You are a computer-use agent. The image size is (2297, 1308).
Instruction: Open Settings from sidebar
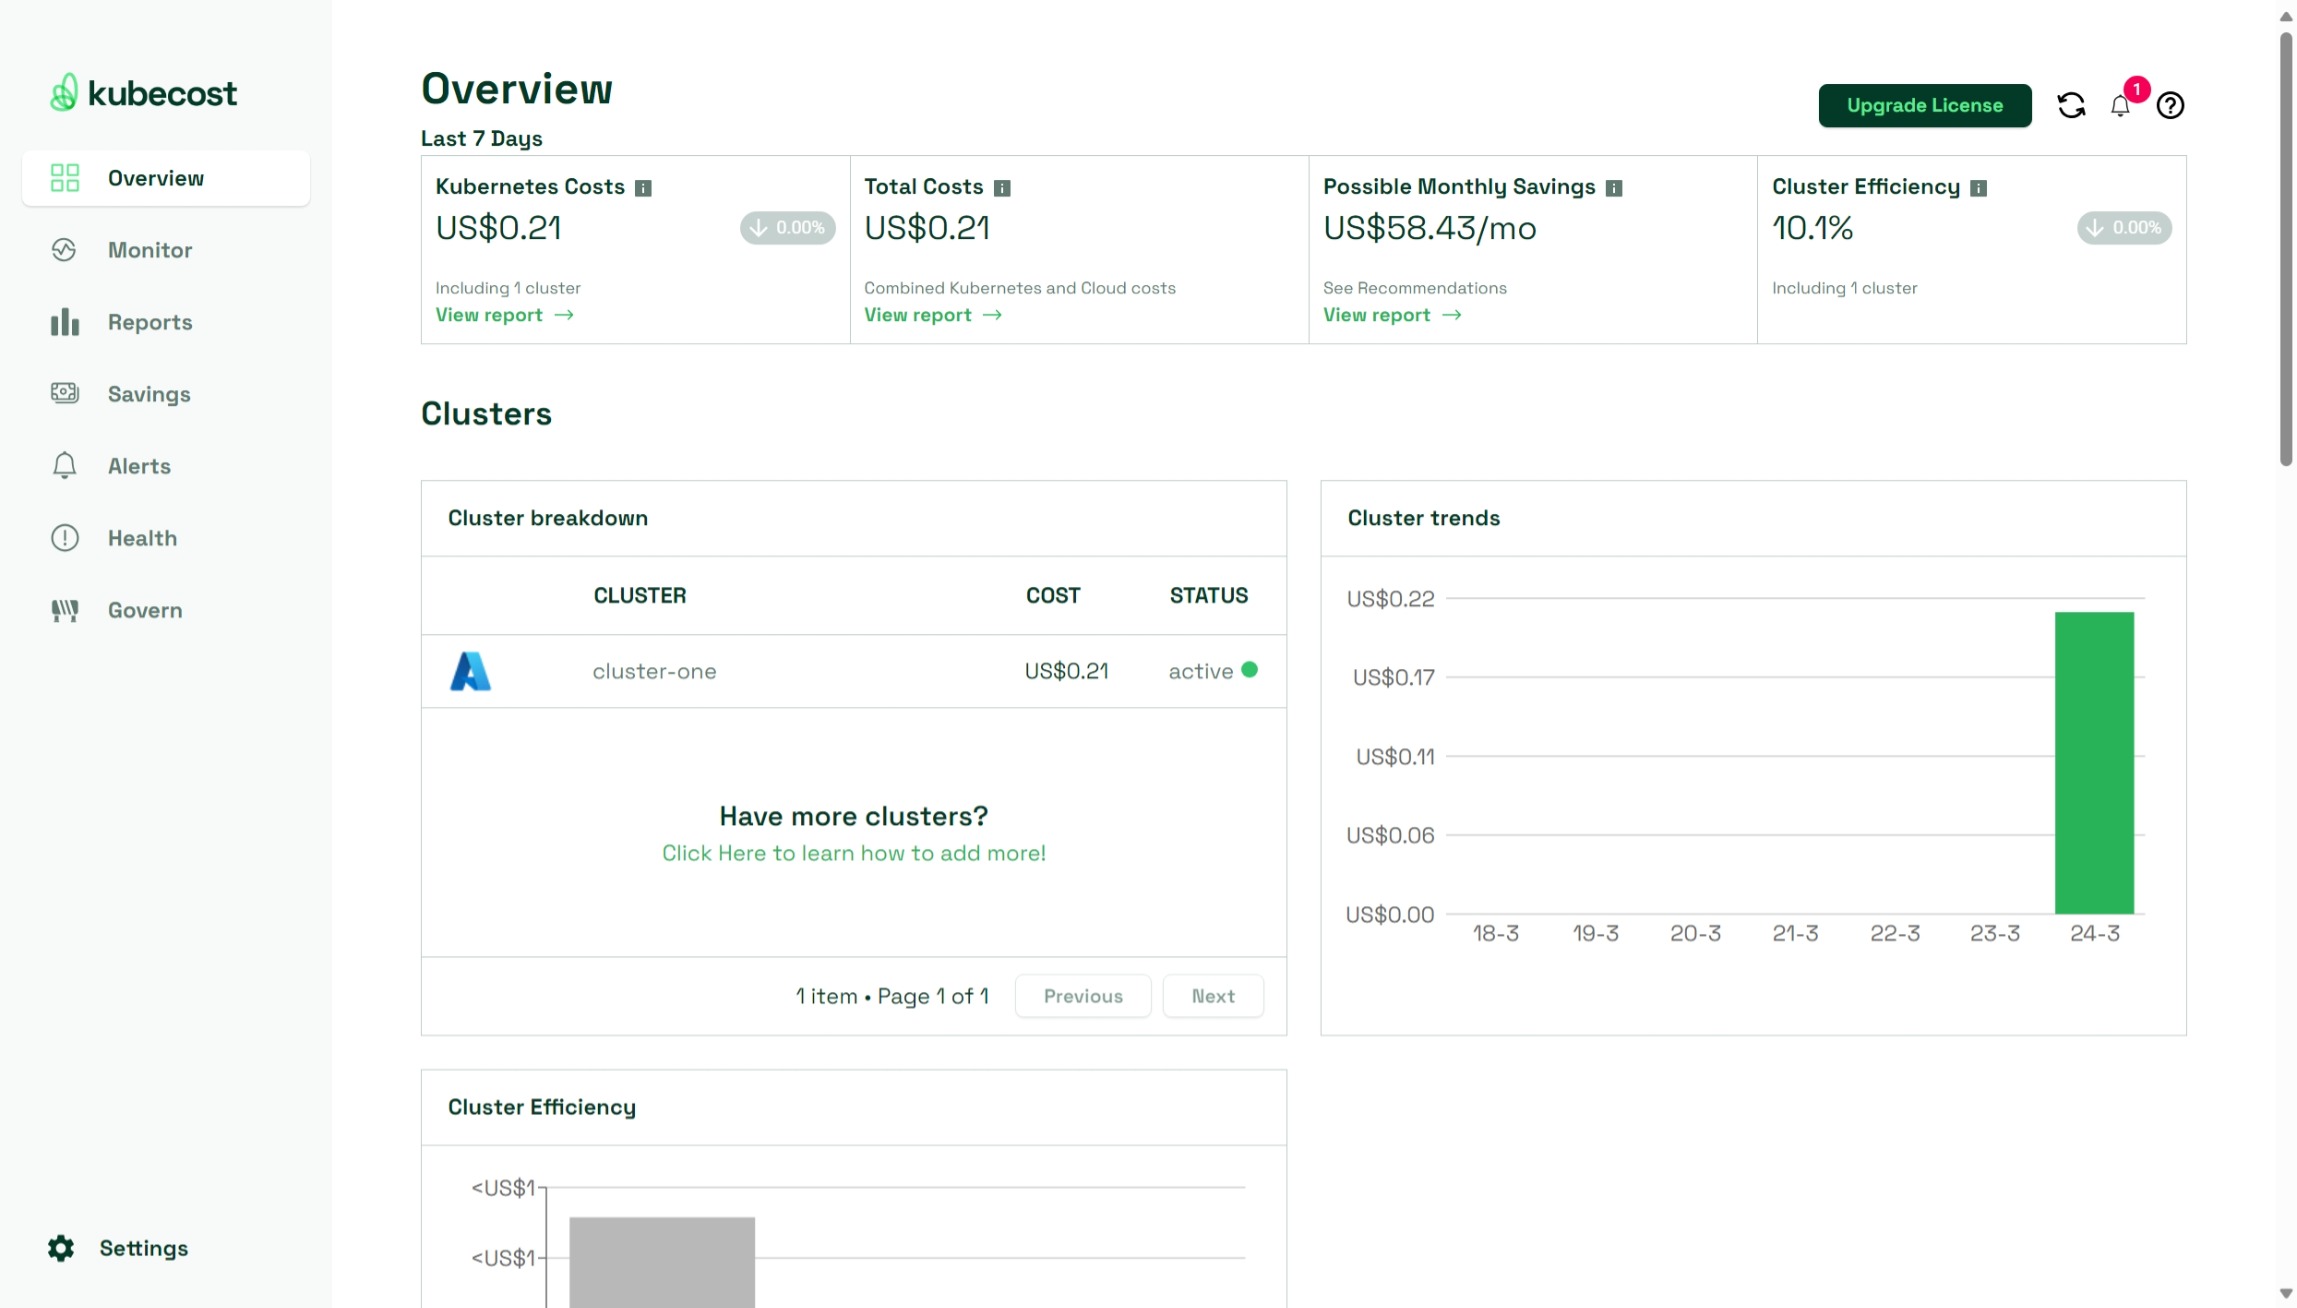pyautogui.click(x=143, y=1248)
